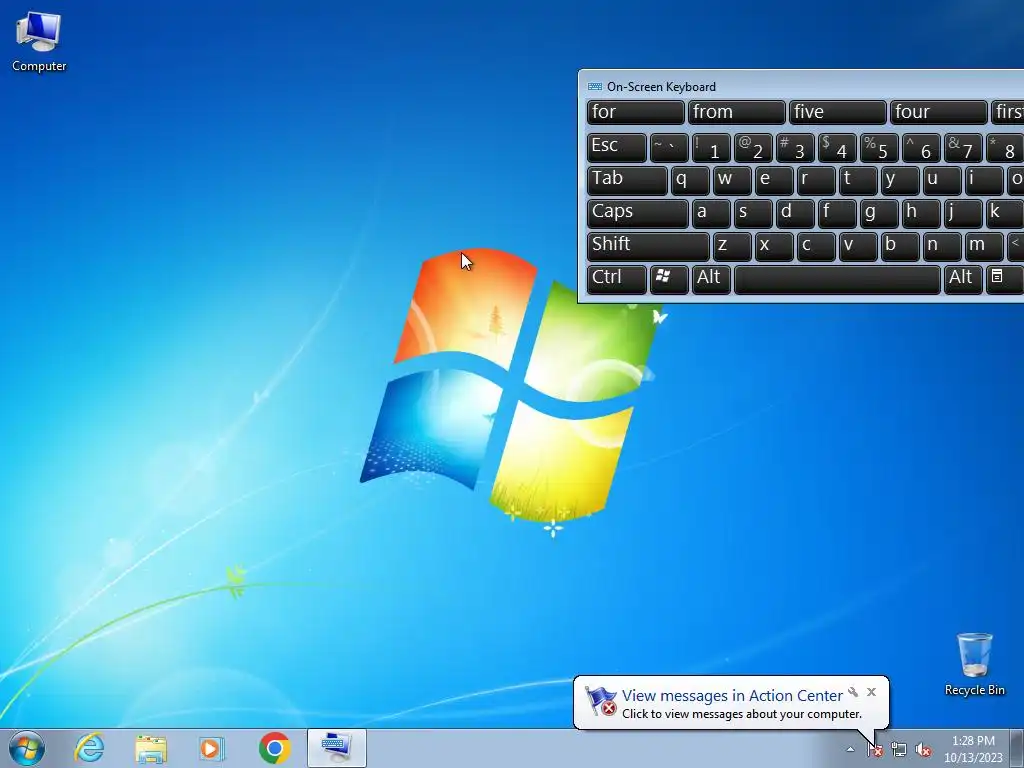Tap the v key
Image resolution: width=1024 pixels, height=768 pixels.
[857, 247]
